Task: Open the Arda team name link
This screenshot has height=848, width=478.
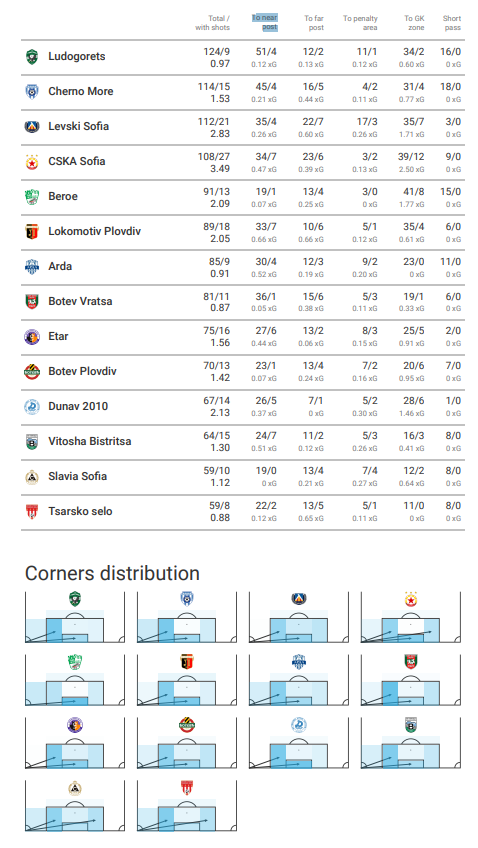Action: 60,266
